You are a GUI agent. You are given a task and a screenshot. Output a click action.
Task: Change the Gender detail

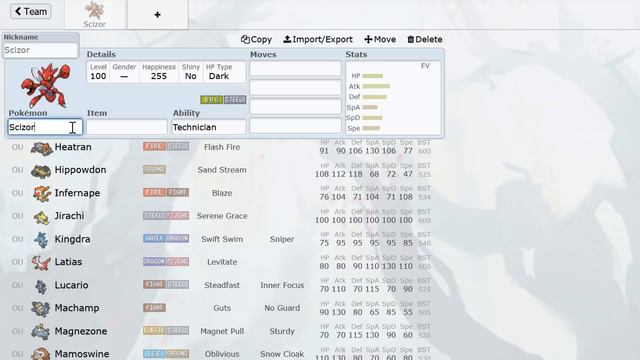124,72
